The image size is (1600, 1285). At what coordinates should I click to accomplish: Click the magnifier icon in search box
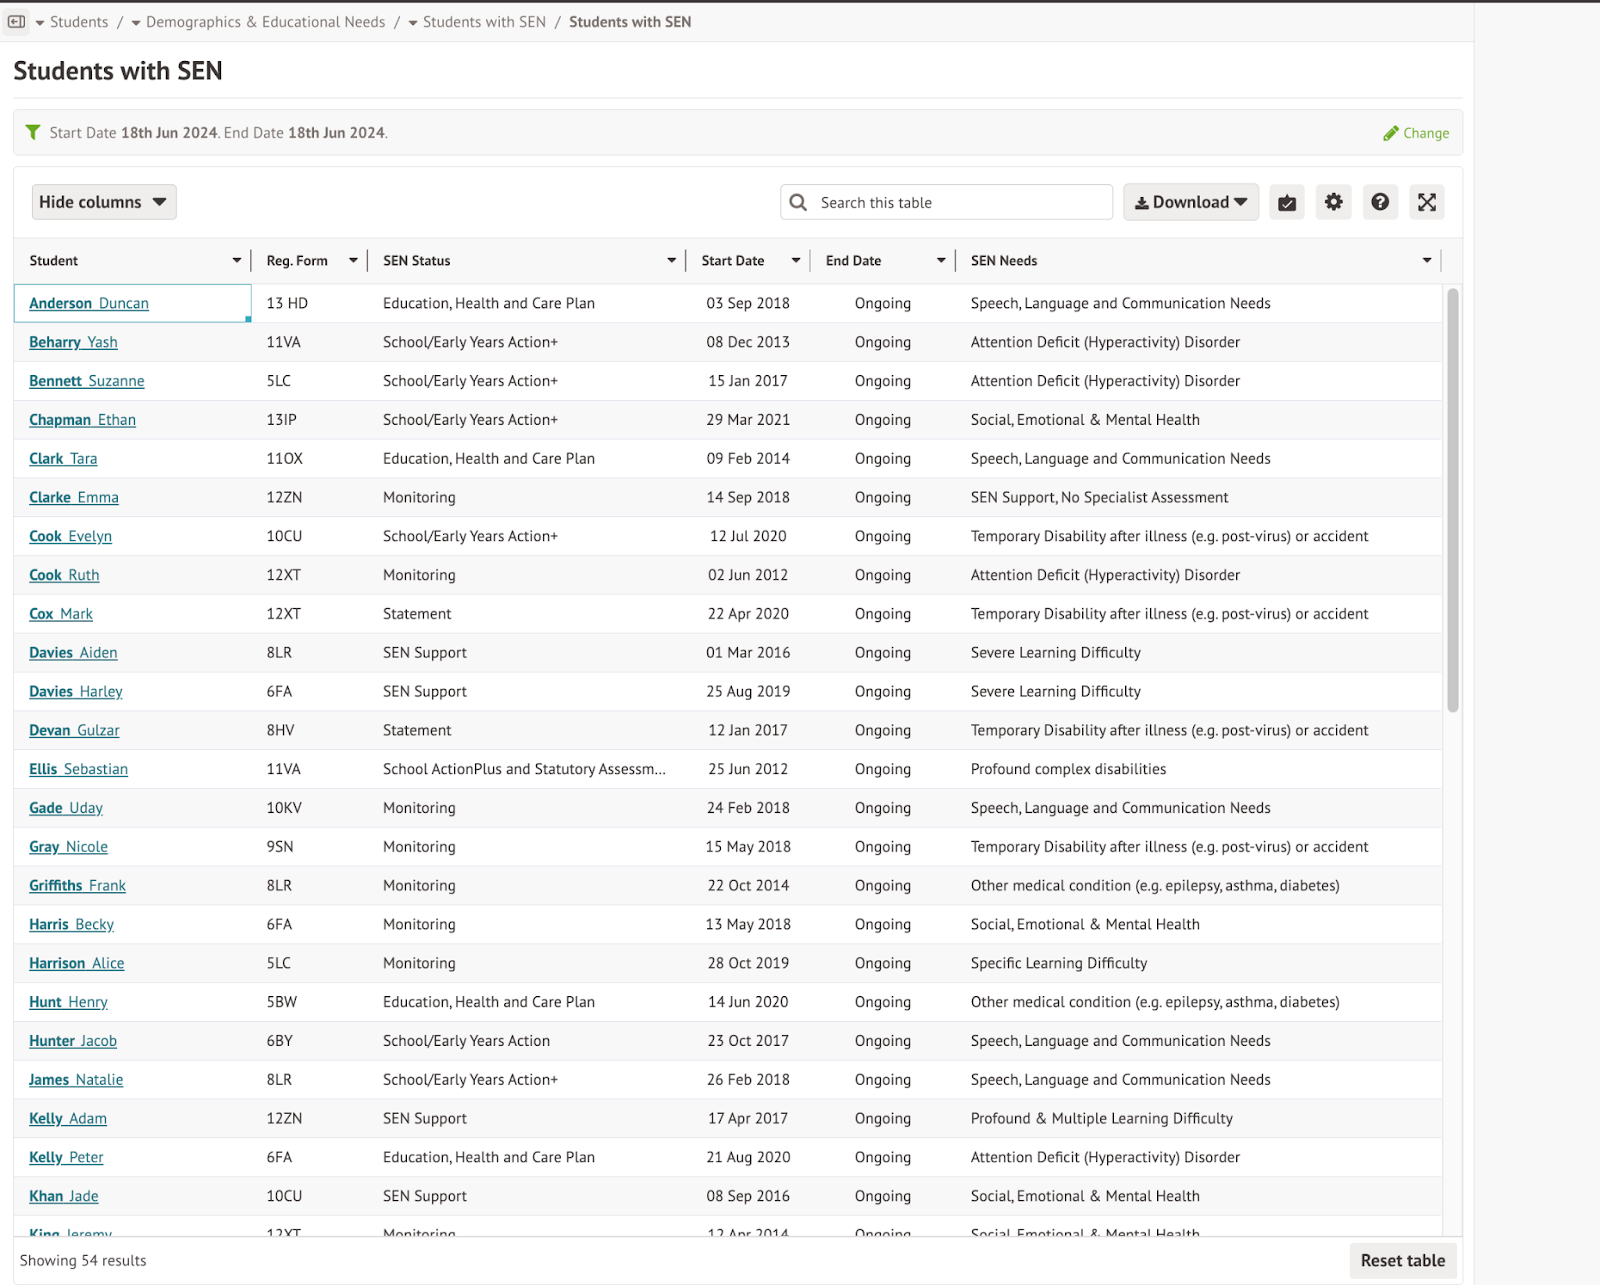(798, 202)
